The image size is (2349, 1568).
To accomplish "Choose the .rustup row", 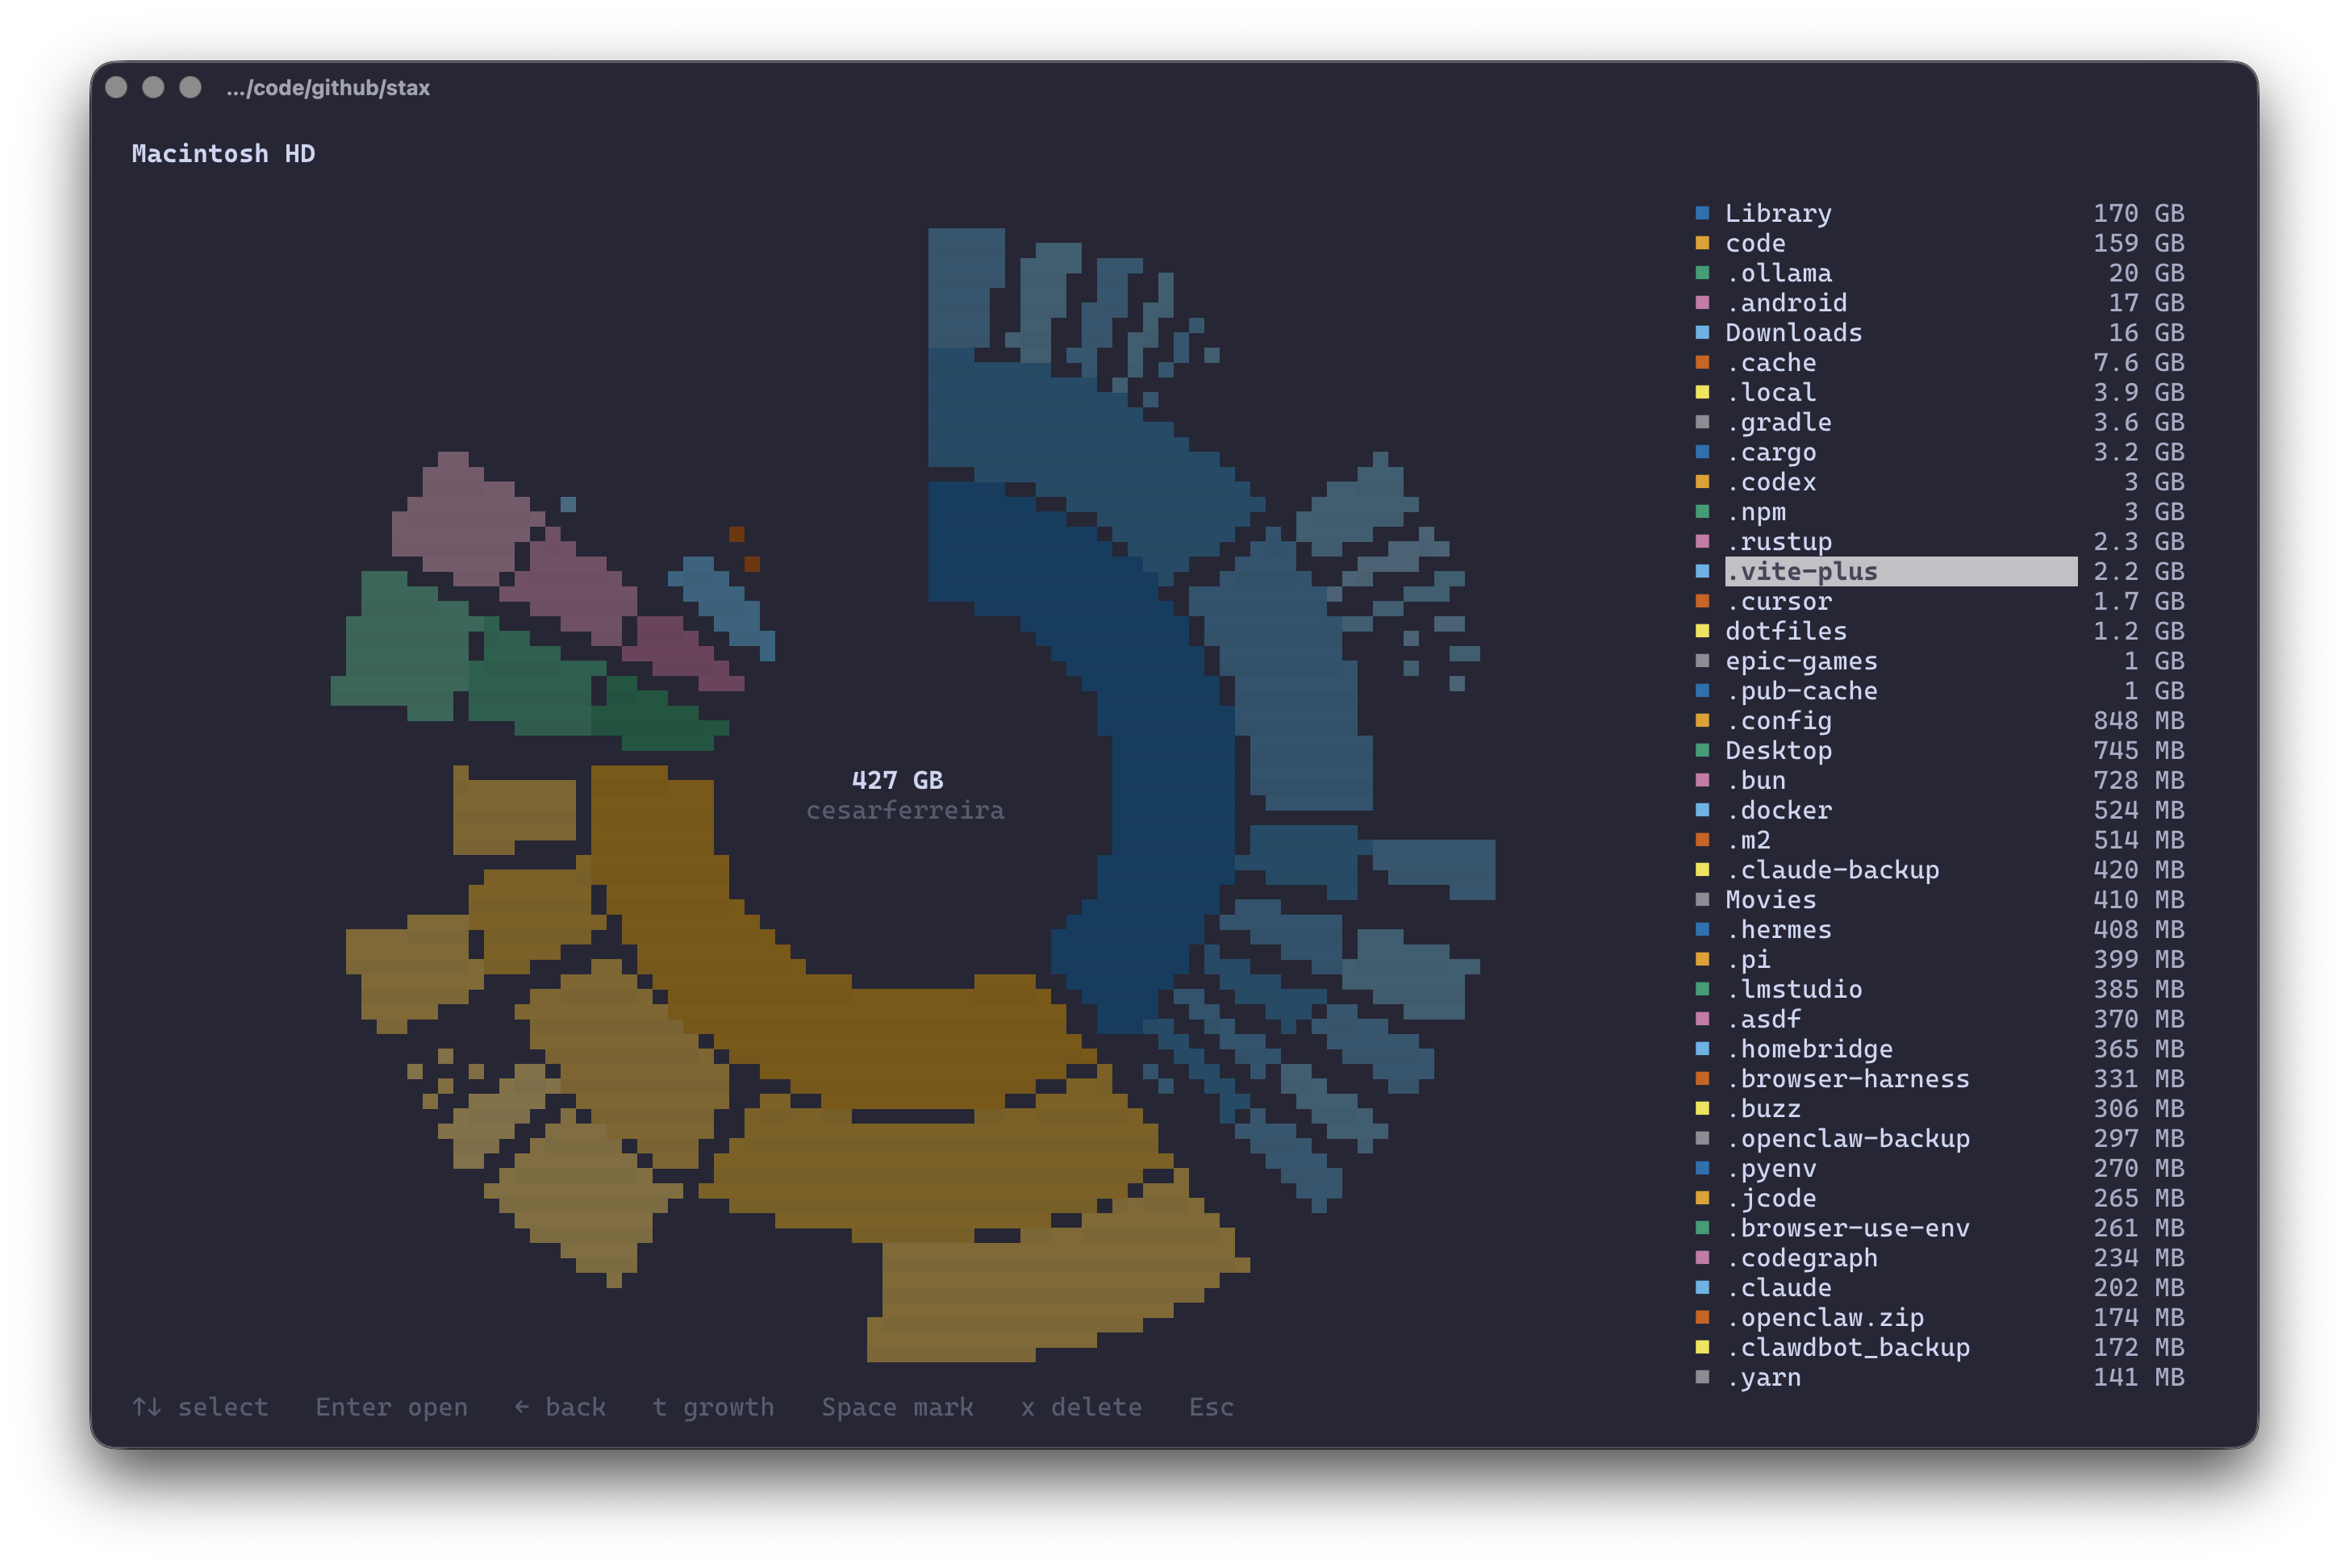I will [x=1939, y=542].
